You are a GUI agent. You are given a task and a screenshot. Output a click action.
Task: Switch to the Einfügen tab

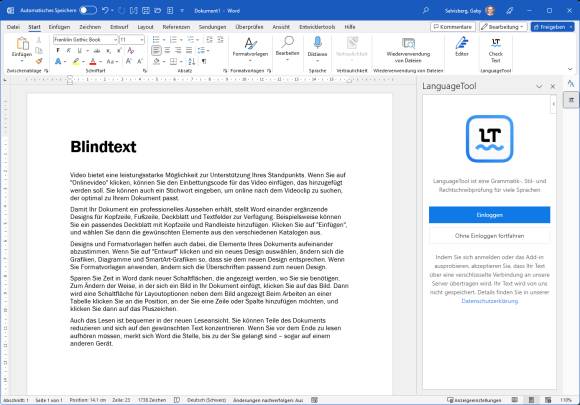[59, 27]
